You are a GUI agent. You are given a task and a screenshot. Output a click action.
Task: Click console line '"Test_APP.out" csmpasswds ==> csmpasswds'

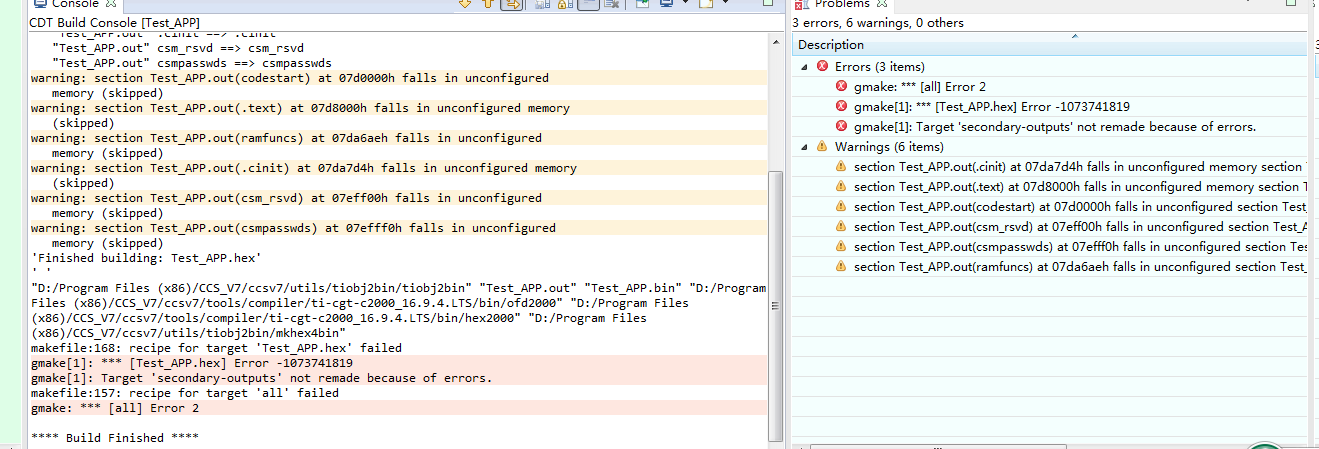192,63
